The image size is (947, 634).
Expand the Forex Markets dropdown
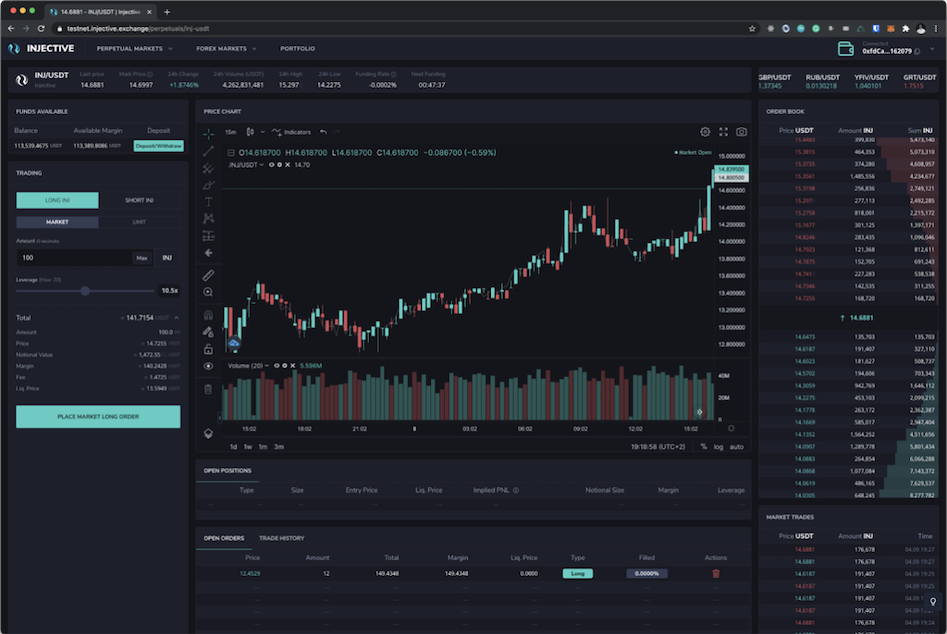[x=226, y=48]
